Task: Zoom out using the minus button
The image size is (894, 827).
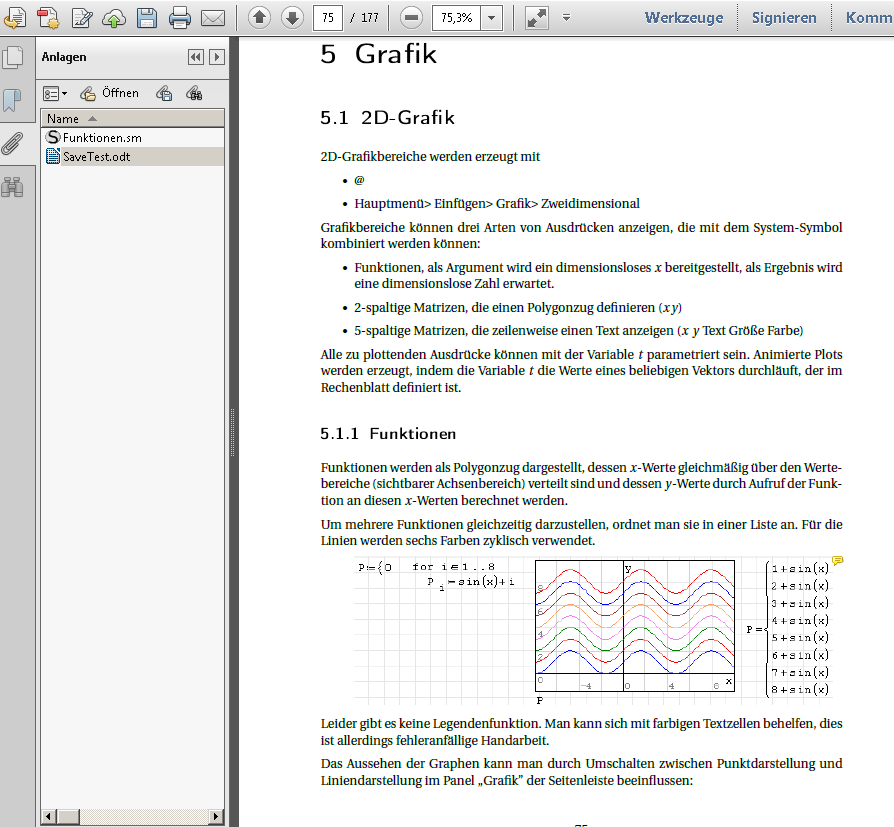Action: (411, 17)
